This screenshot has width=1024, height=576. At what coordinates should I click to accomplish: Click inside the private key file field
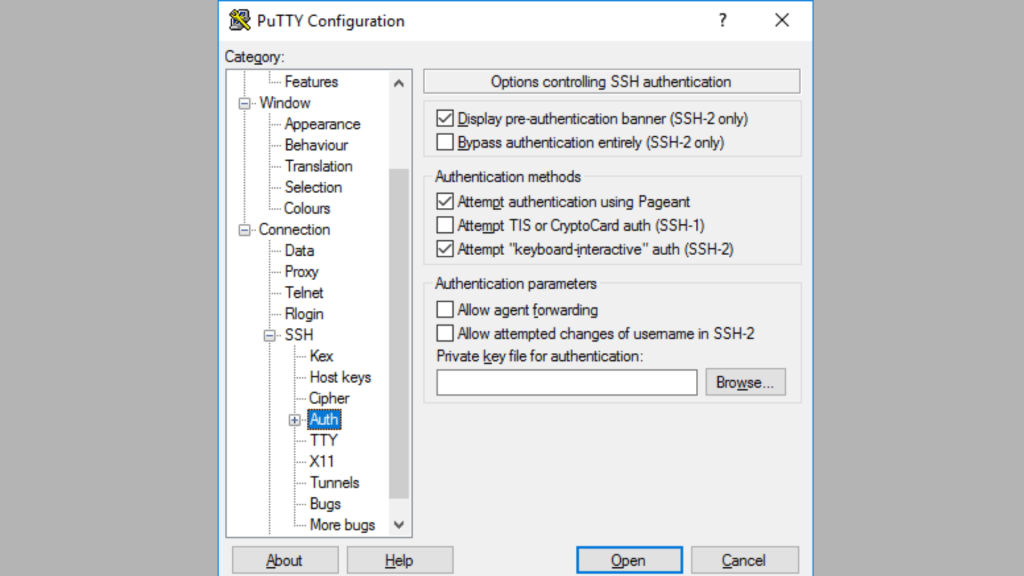click(566, 382)
